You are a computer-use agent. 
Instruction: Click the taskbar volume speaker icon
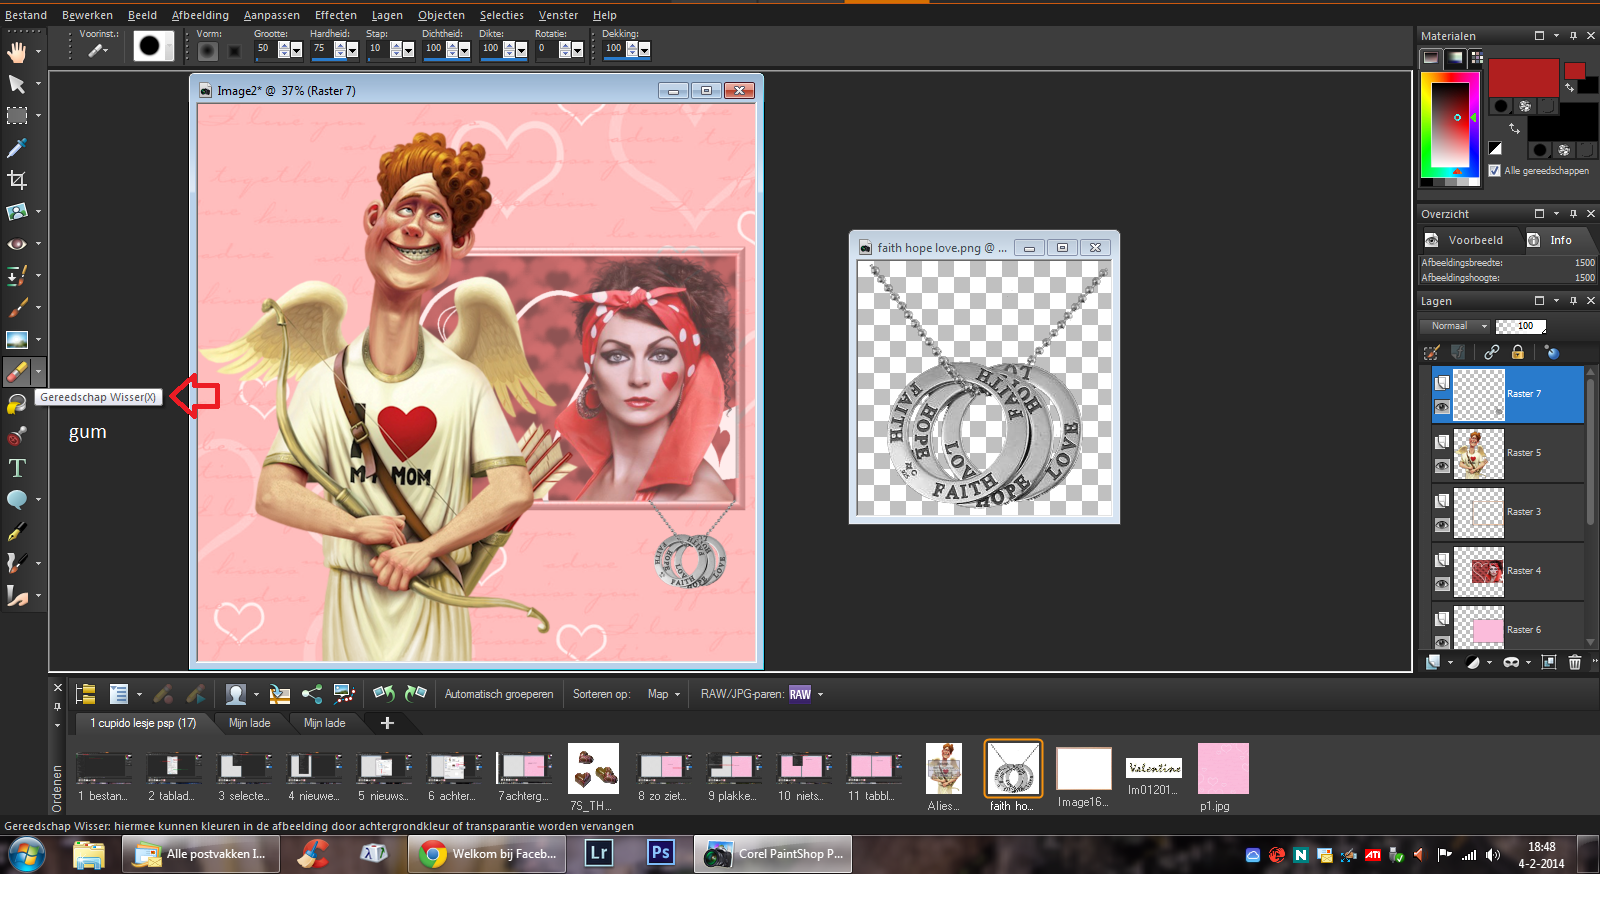point(1493,855)
